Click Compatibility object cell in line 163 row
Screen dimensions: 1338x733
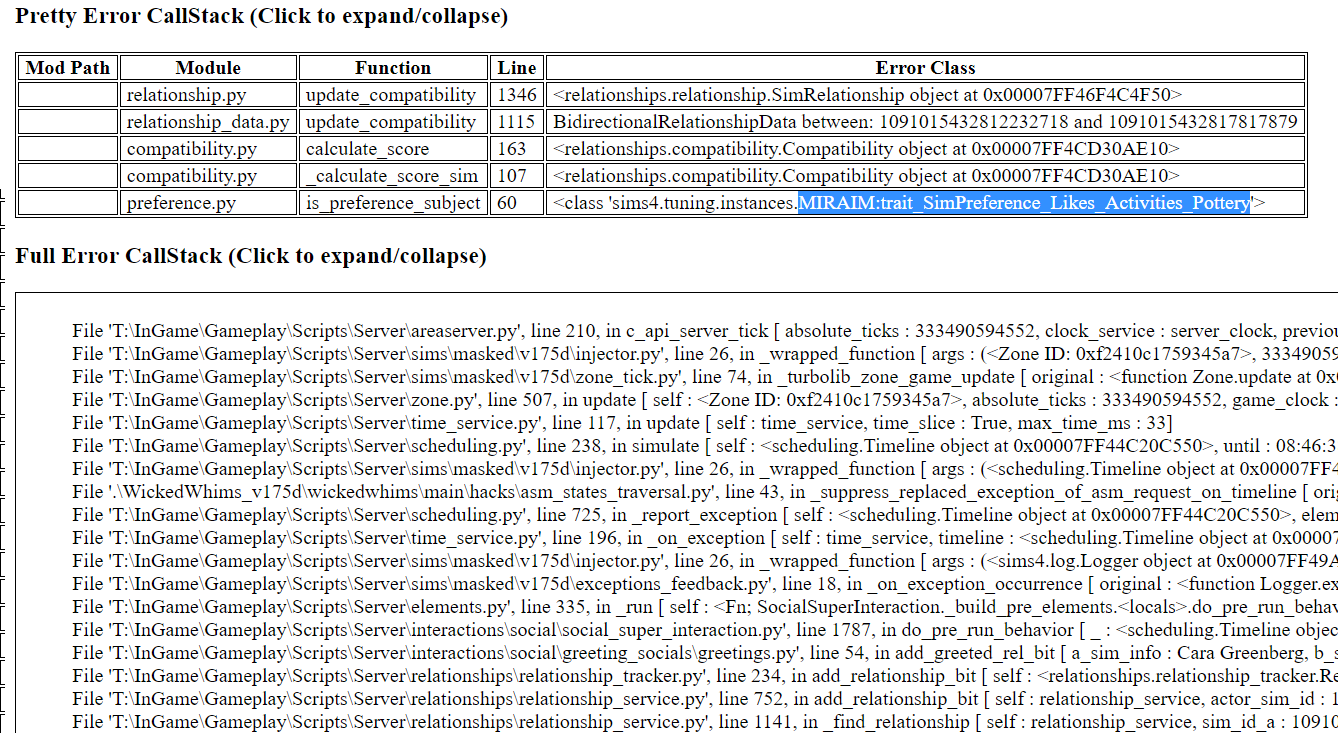pos(926,149)
